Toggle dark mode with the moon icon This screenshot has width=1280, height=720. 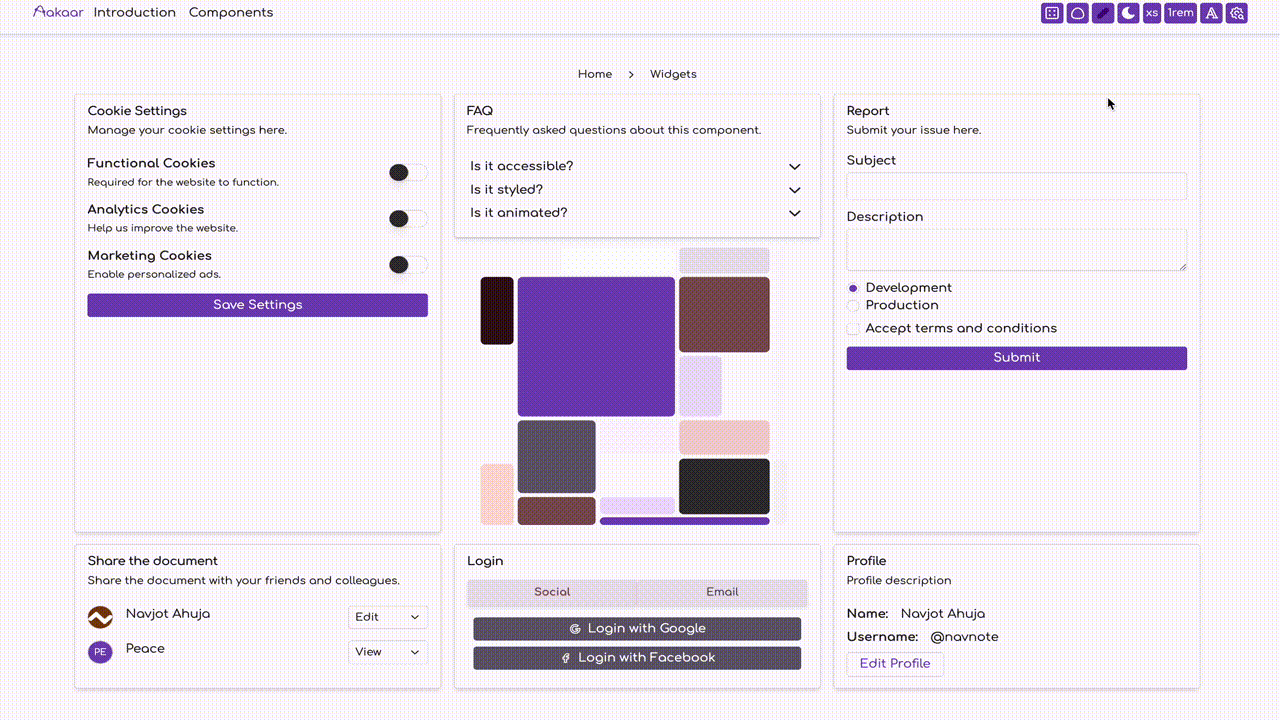coord(1128,13)
